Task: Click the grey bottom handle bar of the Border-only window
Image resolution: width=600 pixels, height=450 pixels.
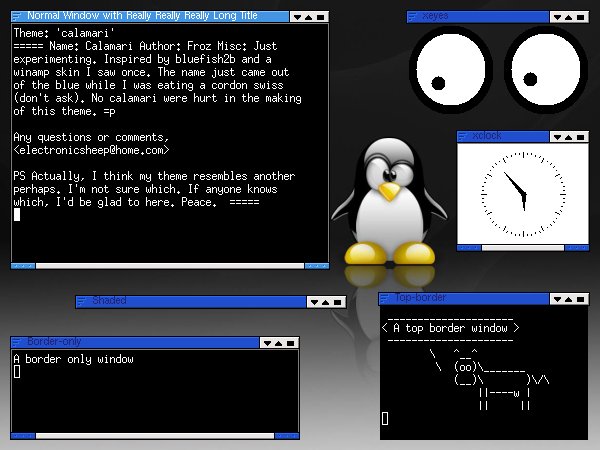Action: coord(155,436)
